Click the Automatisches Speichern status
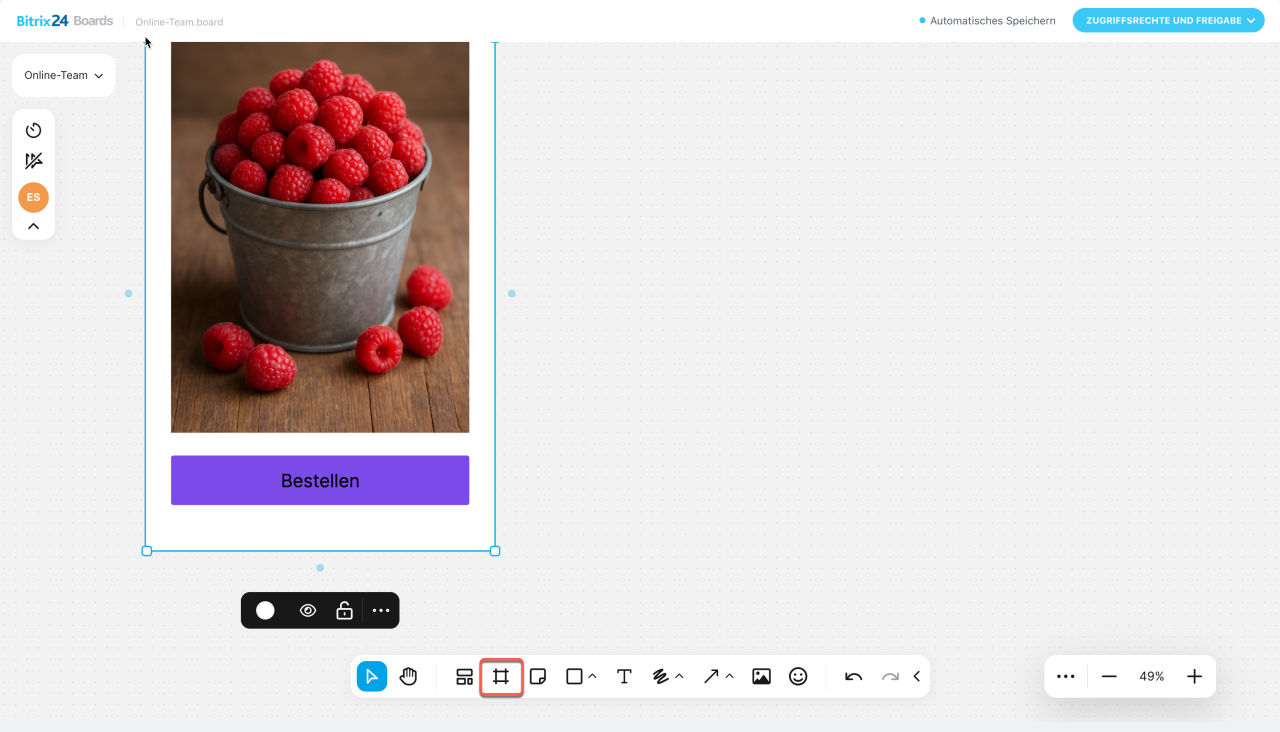Screen dimensions: 1280x732 [x=987, y=21]
